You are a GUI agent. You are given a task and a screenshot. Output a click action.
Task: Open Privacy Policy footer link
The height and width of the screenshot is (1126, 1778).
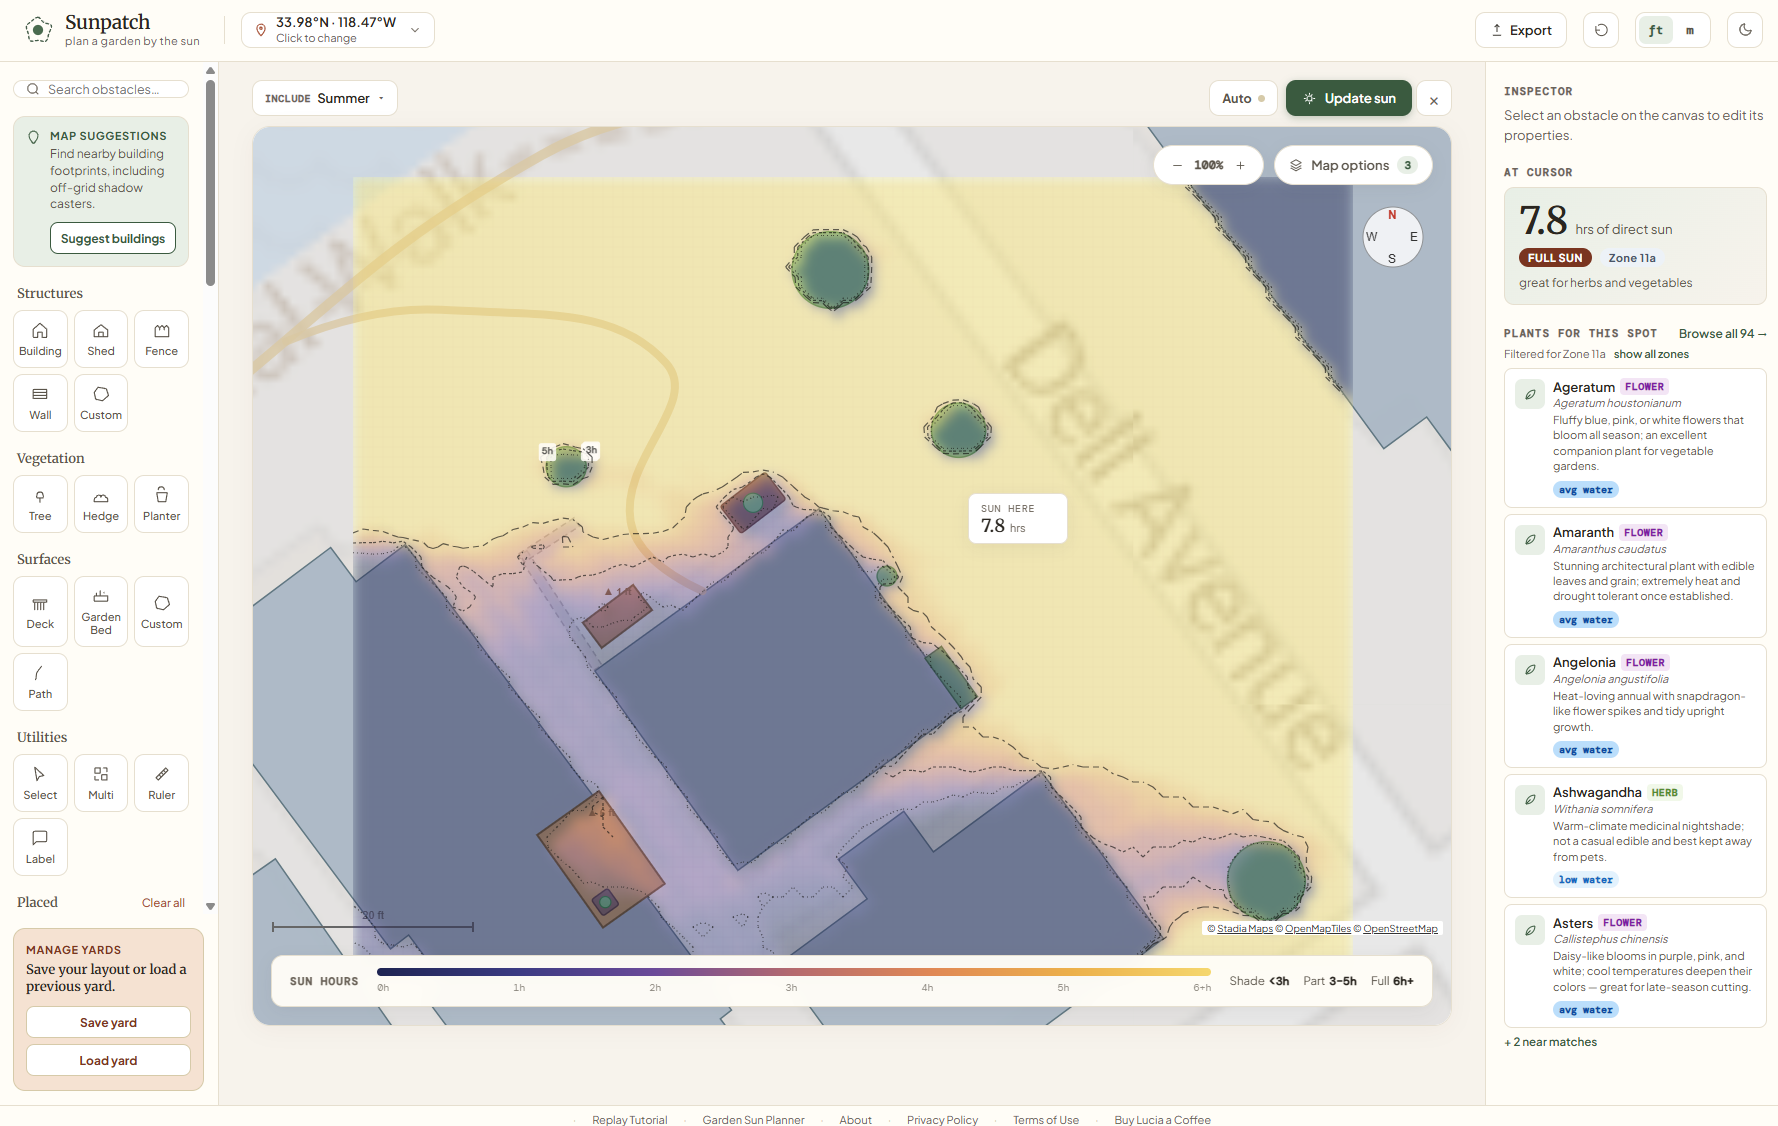pyautogui.click(x=942, y=1120)
